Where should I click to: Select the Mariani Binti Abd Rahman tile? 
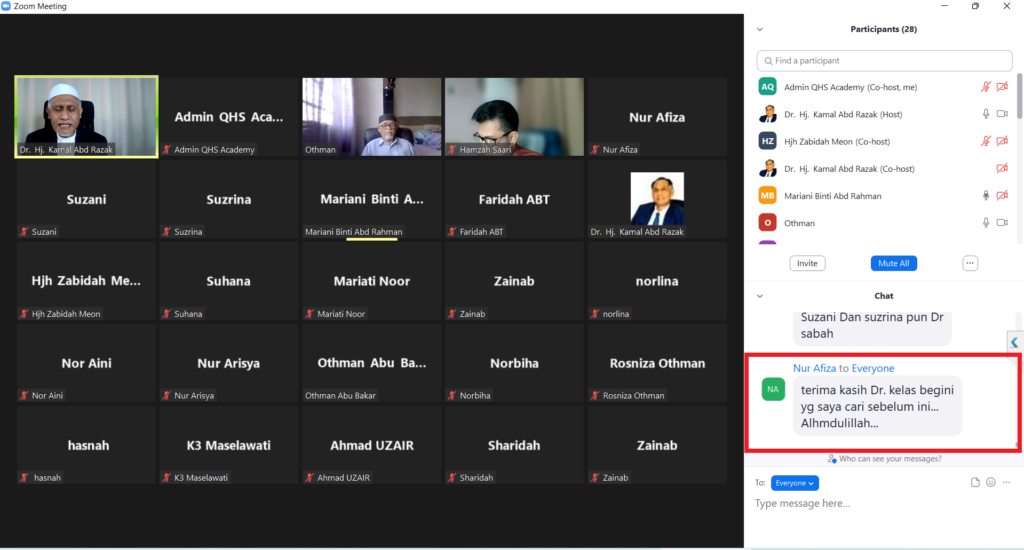click(x=372, y=199)
